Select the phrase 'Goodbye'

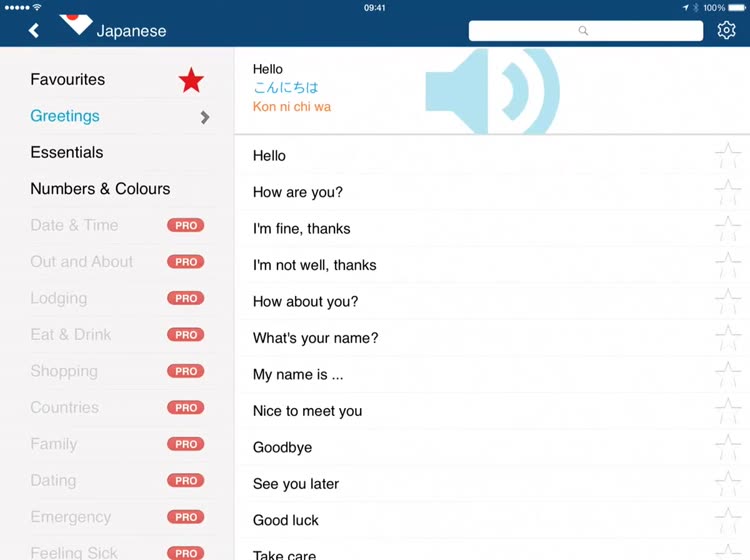click(x=492, y=448)
